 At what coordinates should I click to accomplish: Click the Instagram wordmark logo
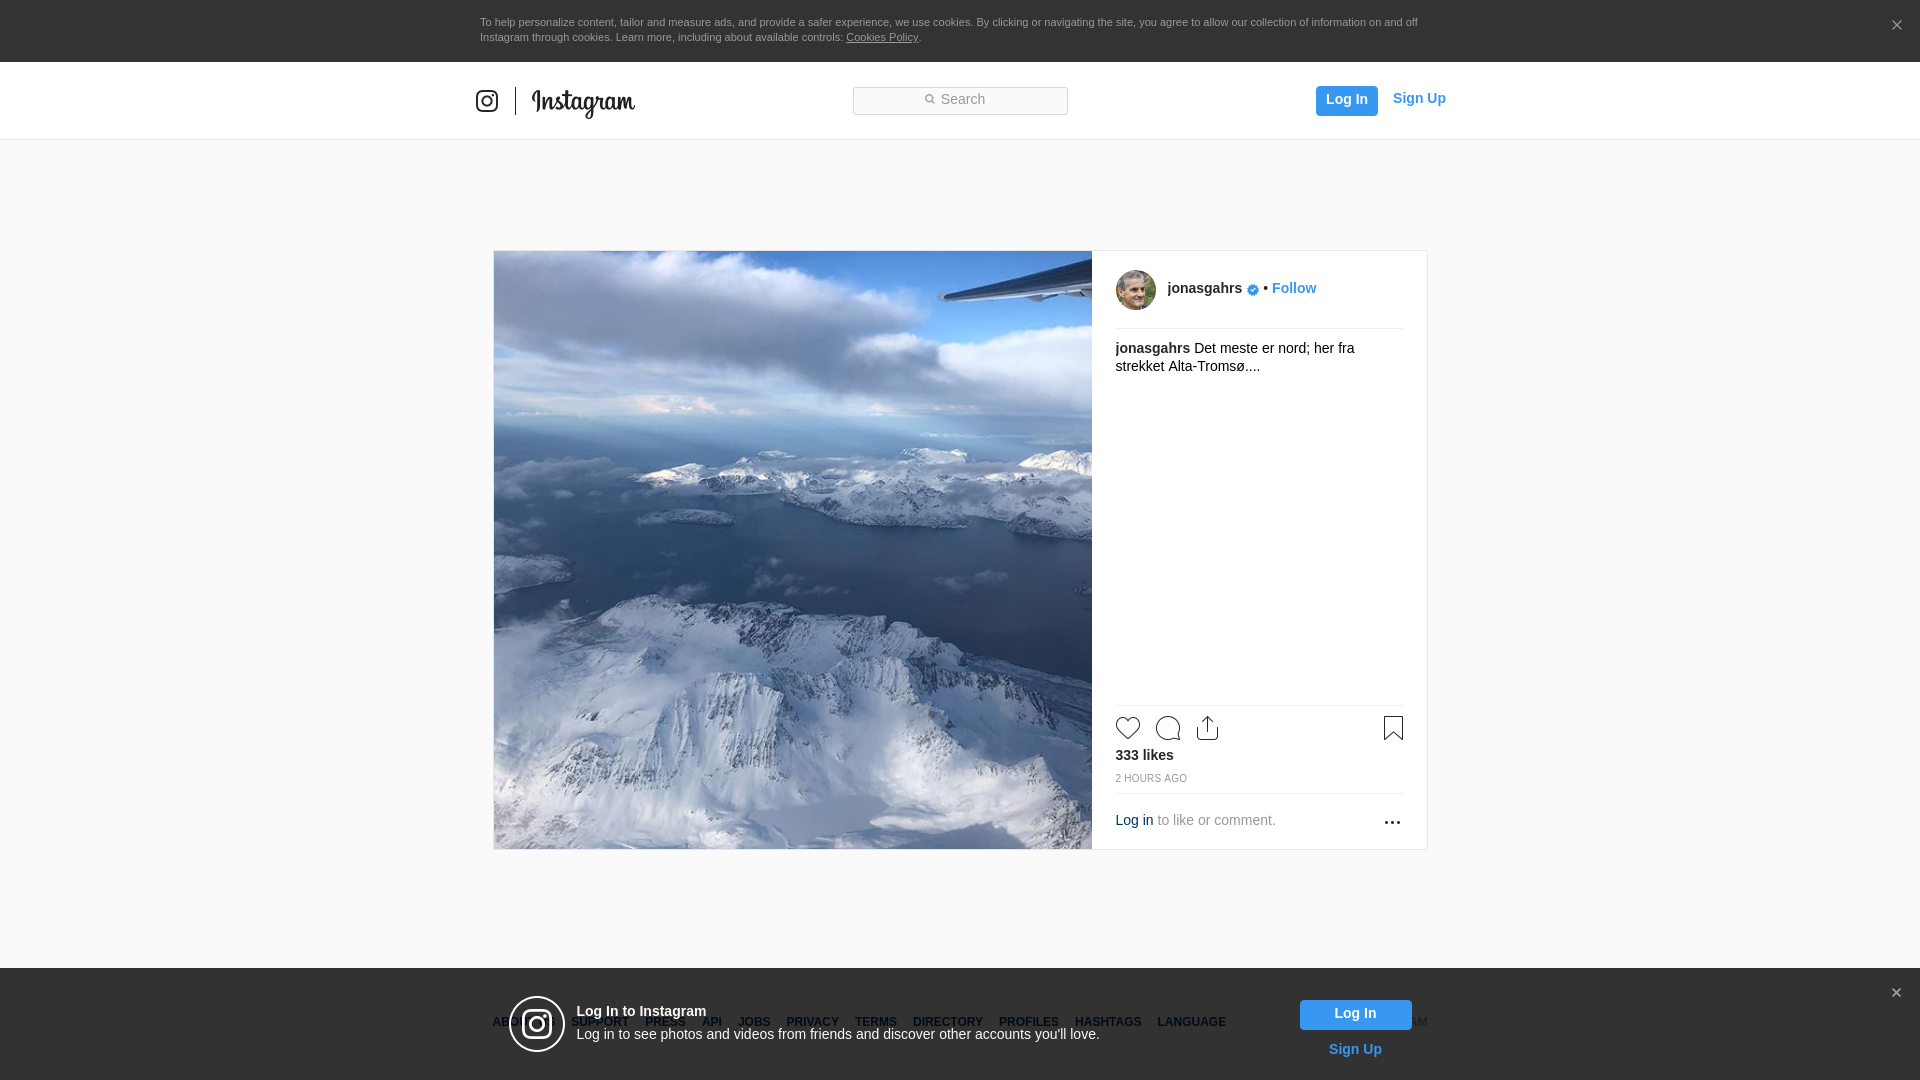click(x=583, y=102)
